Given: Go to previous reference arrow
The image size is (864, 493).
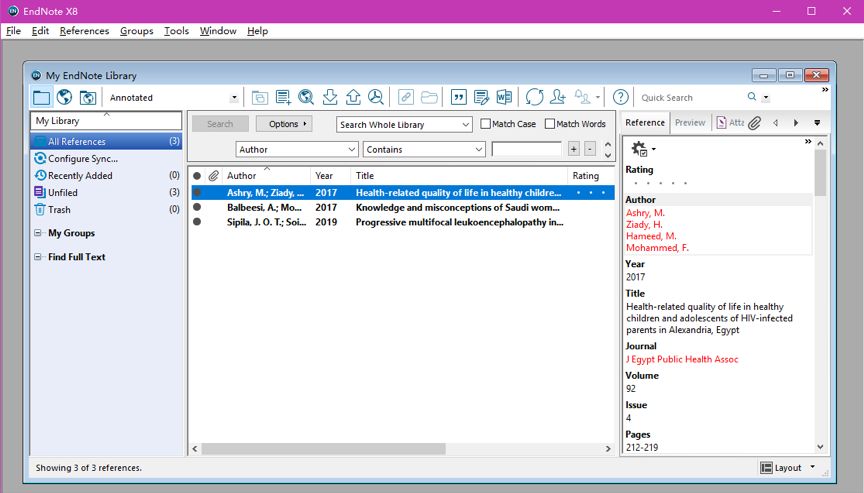Looking at the screenshot, I should 776,123.
